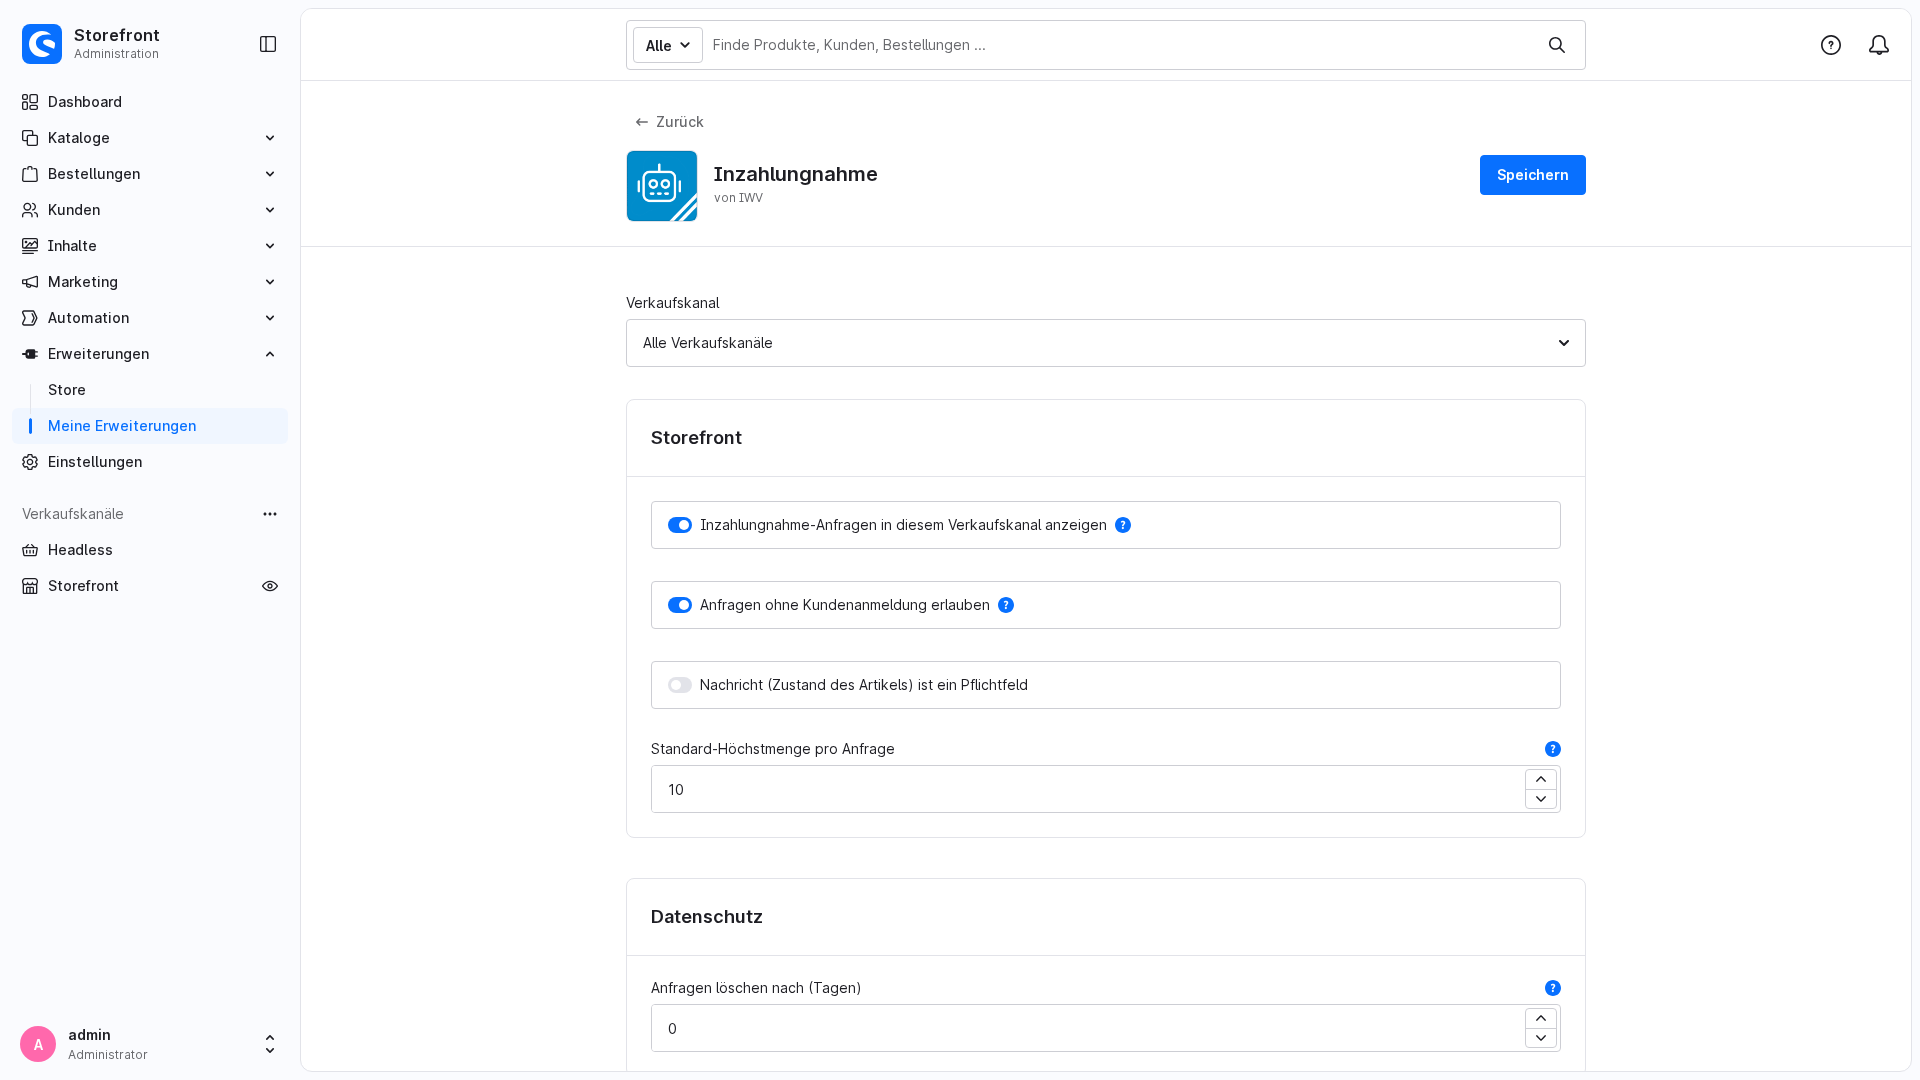This screenshot has width=1920, height=1080.
Task: Open the Verkaufskanal select dropdown
Action: 1106,343
